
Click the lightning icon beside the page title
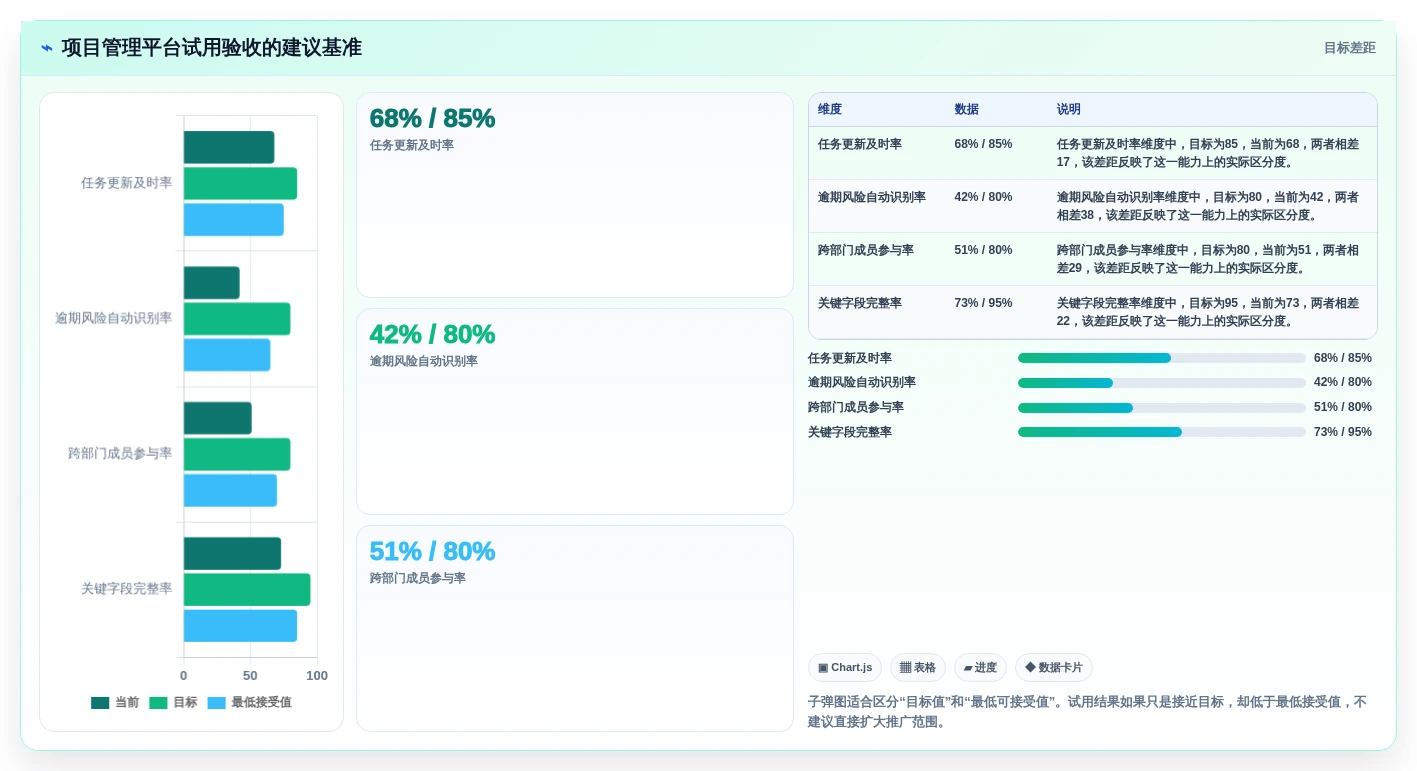tap(47, 48)
